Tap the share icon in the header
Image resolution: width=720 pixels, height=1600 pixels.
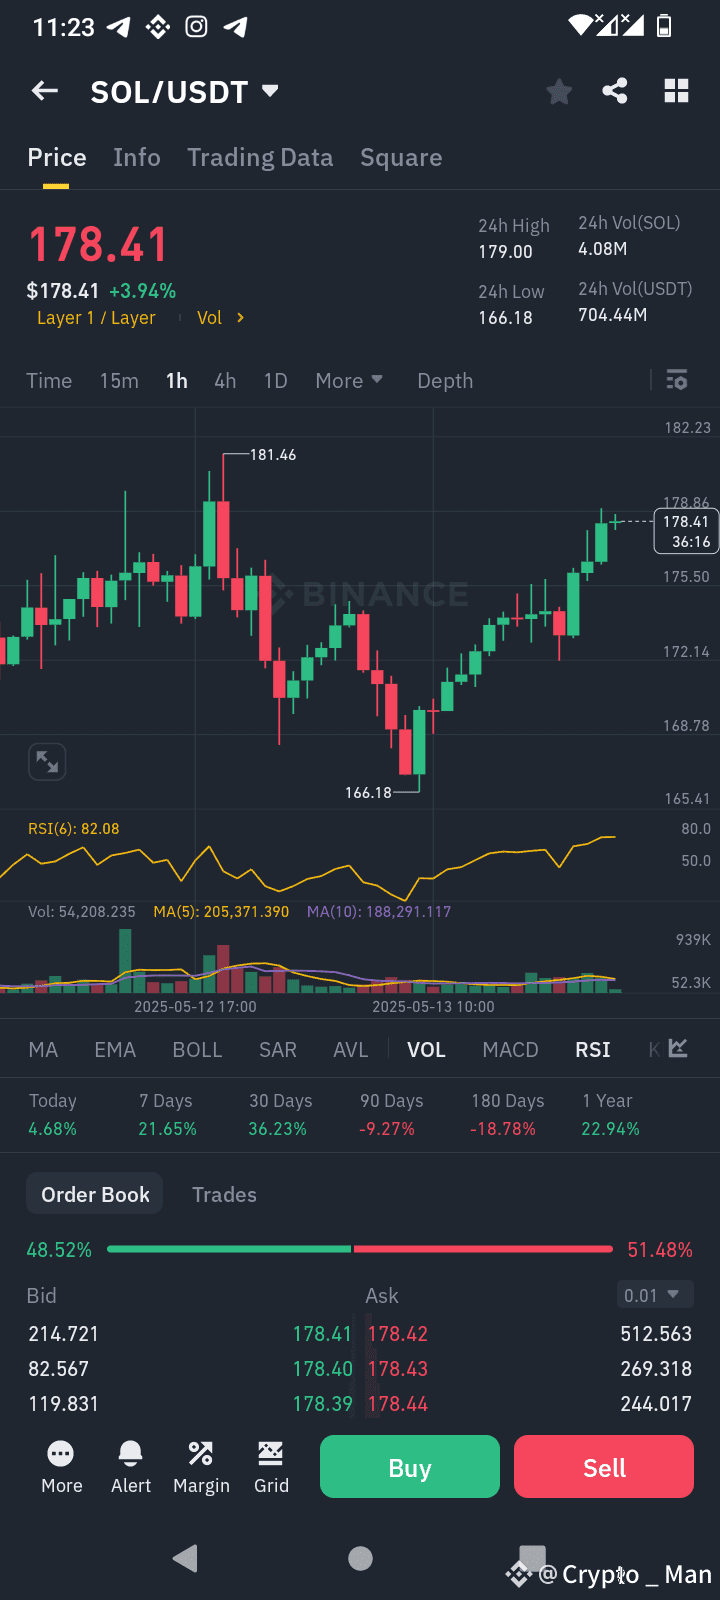[x=615, y=91]
